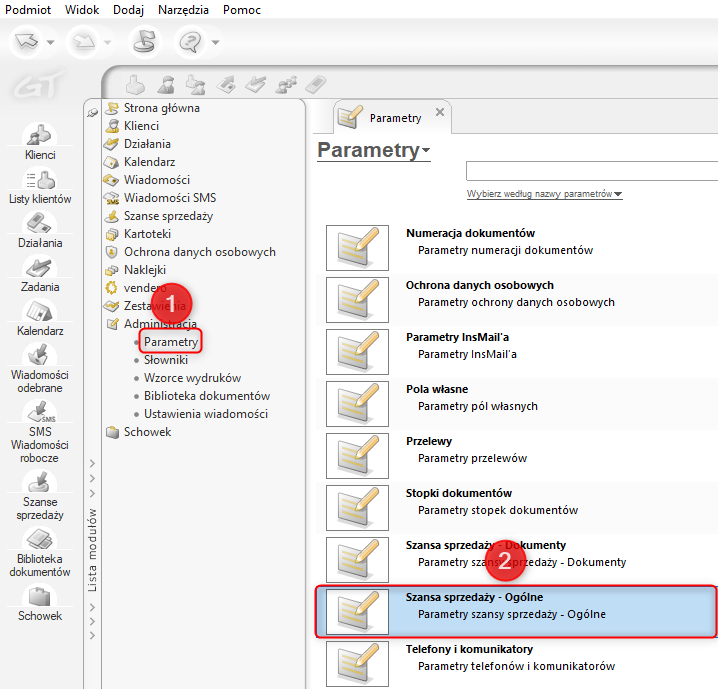The height and width of the screenshot is (689, 718).
Task: Click the back navigation arrow icon
Action: 26,42
